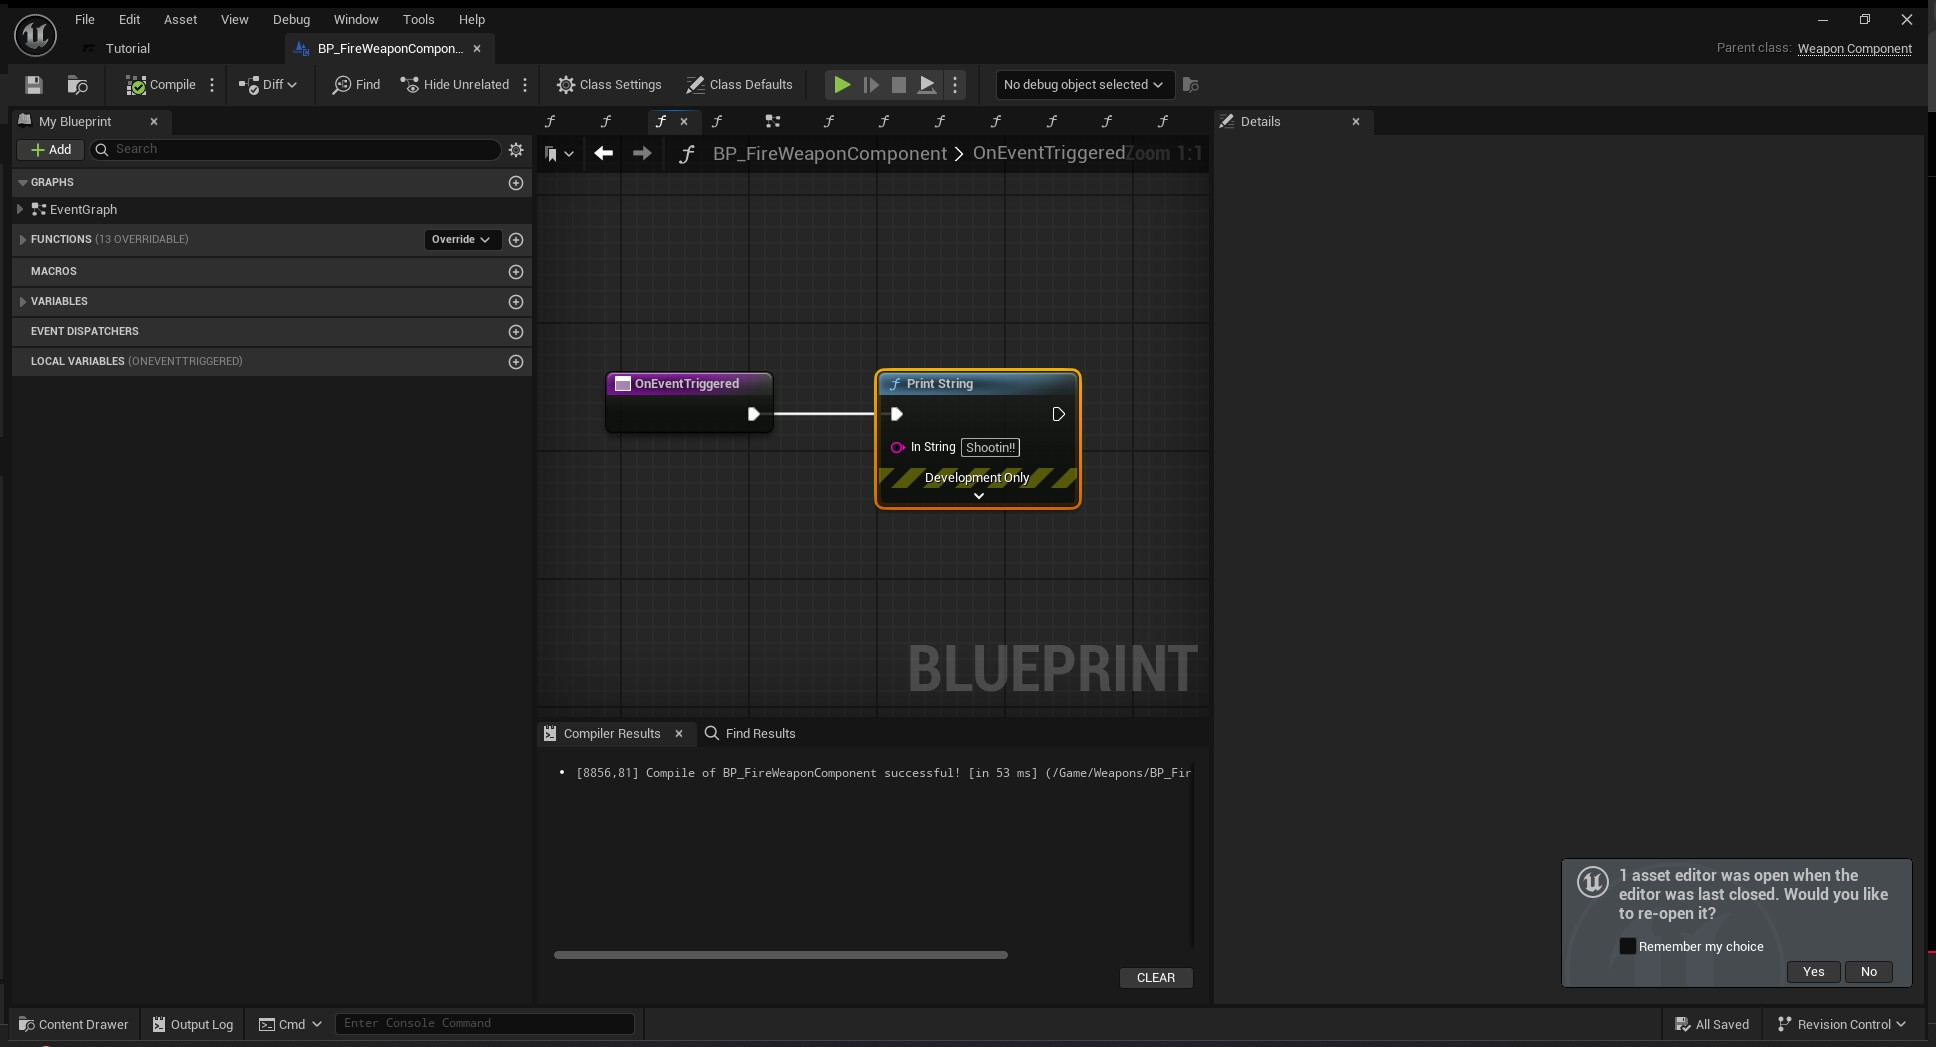Open the graph bookmarks dropdown
This screenshot has height=1047, width=1936.
[x=559, y=153]
